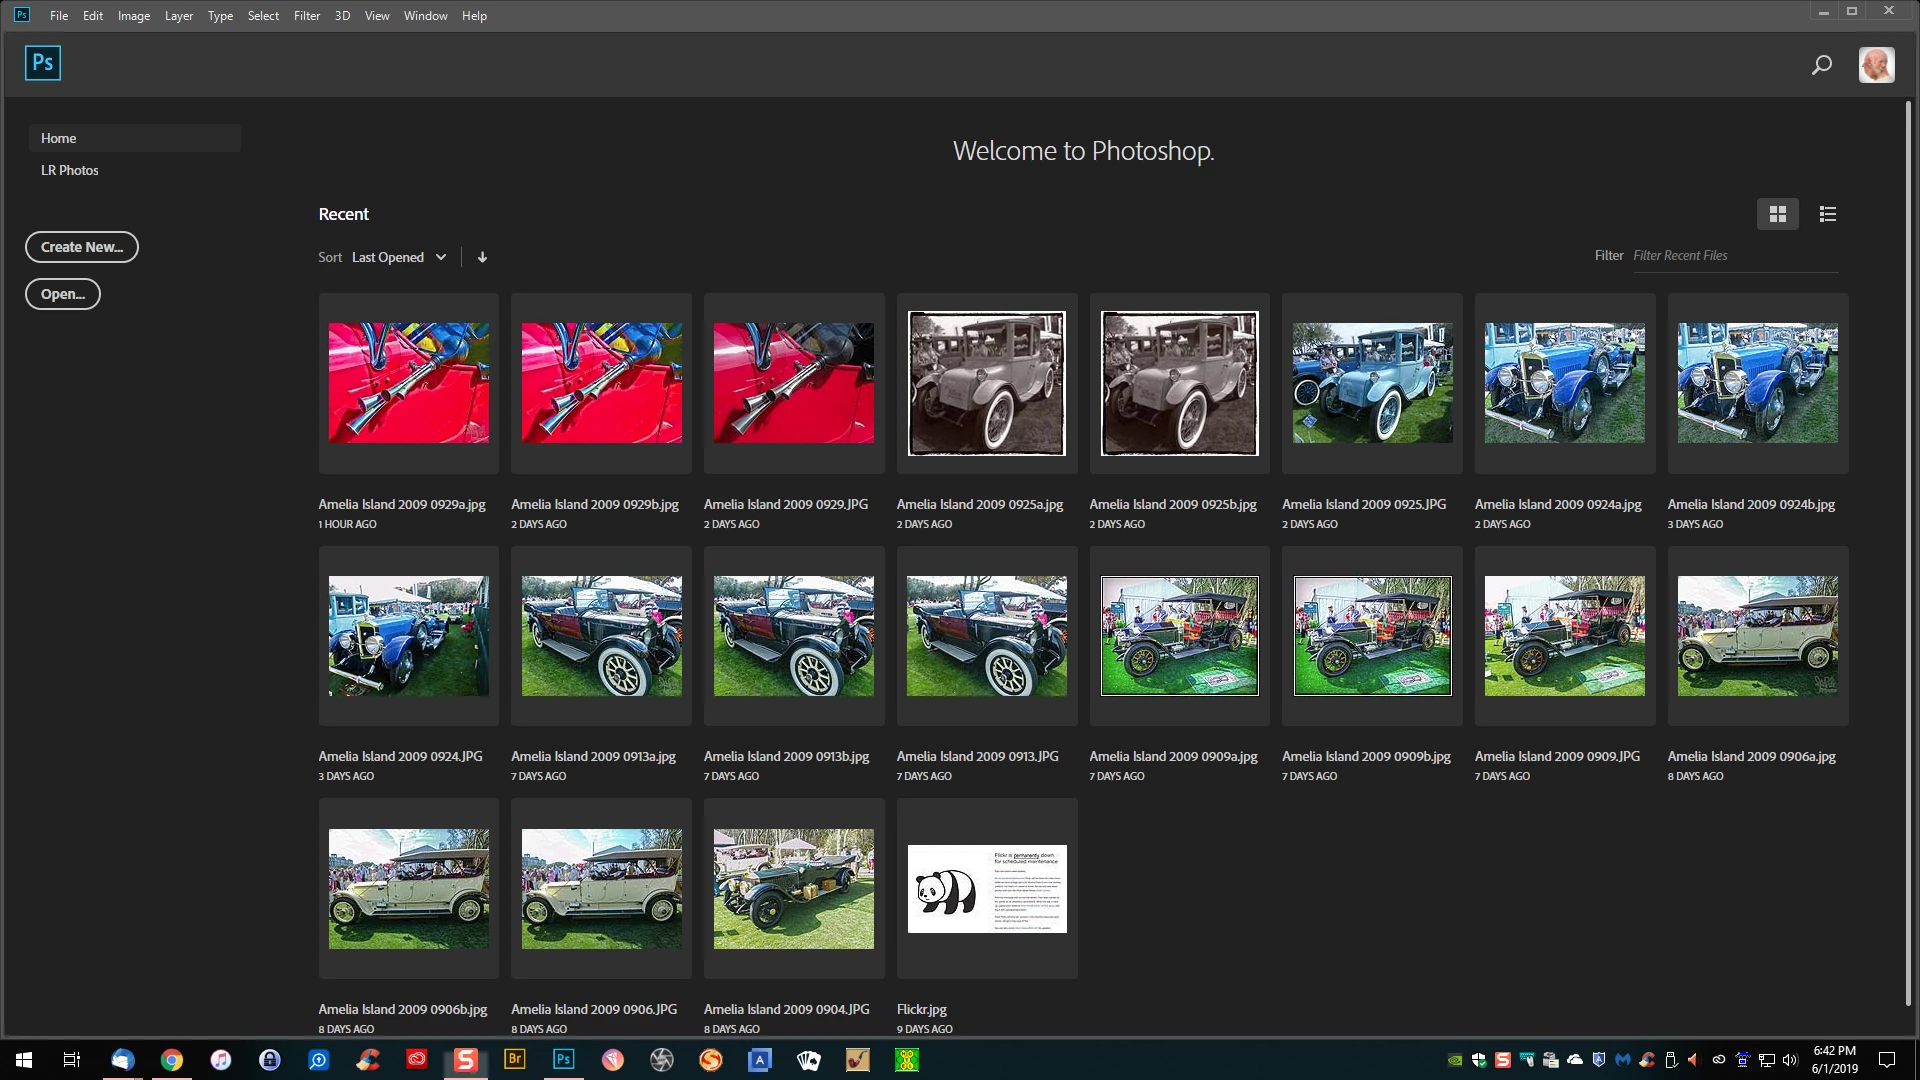Click the Photoshop taskbar icon

click(x=563, y=1059)
